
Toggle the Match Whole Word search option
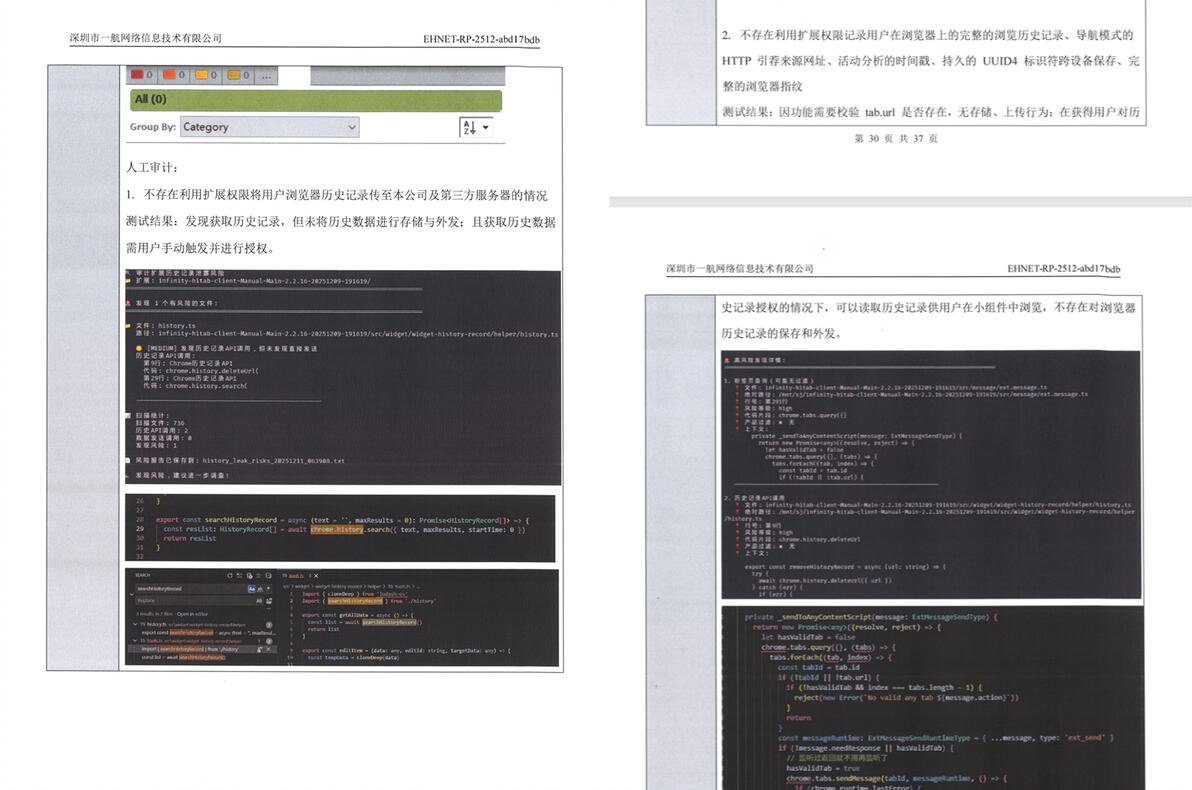tap(260, 589)
